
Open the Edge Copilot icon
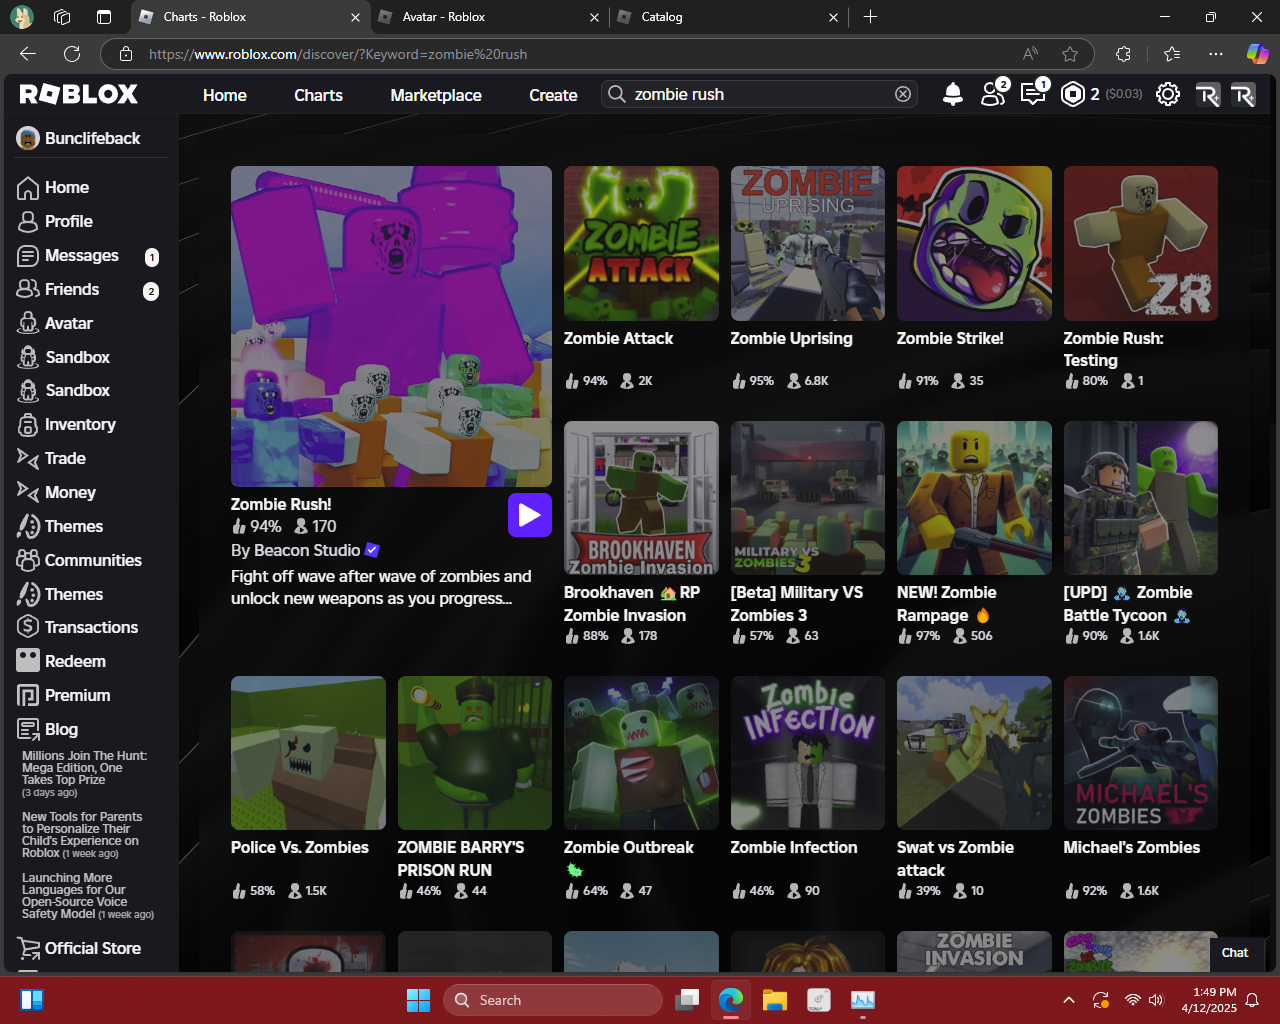[1257, 54]
